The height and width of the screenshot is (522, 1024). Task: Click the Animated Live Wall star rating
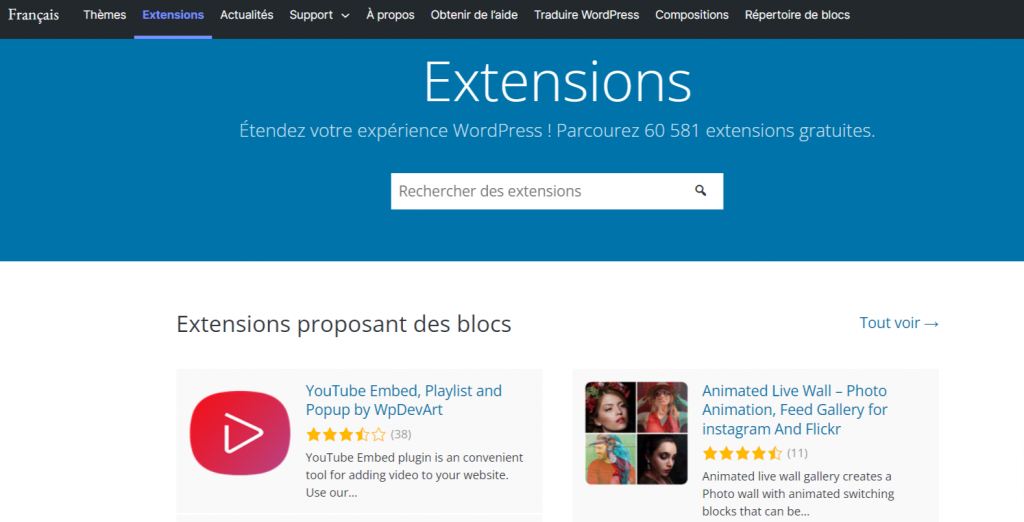tap(742, 453)
